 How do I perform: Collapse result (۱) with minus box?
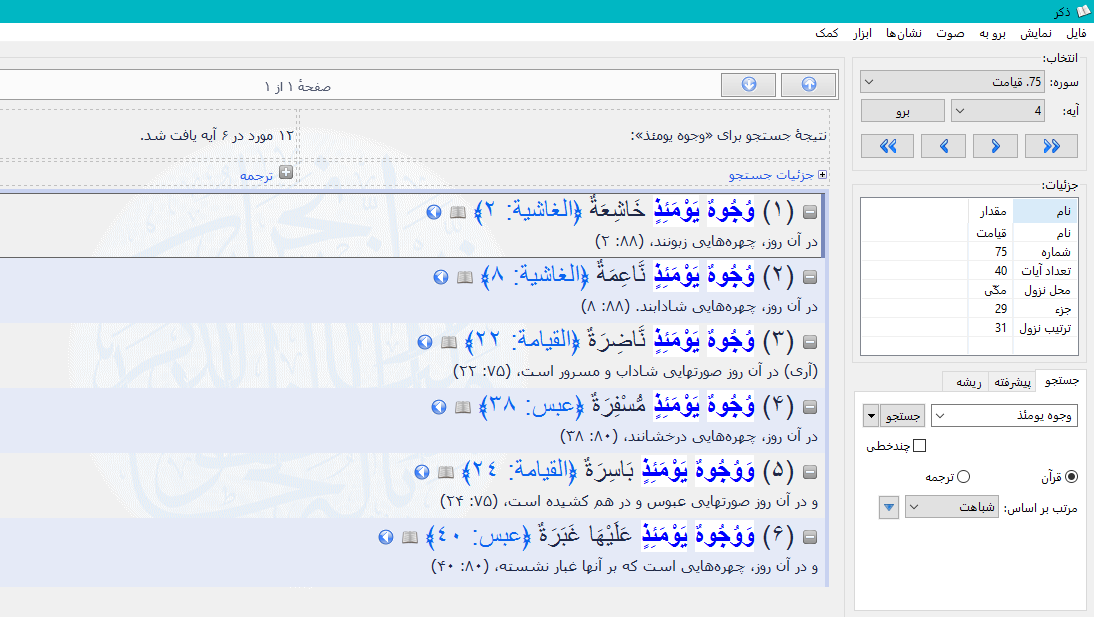(810, 211)
